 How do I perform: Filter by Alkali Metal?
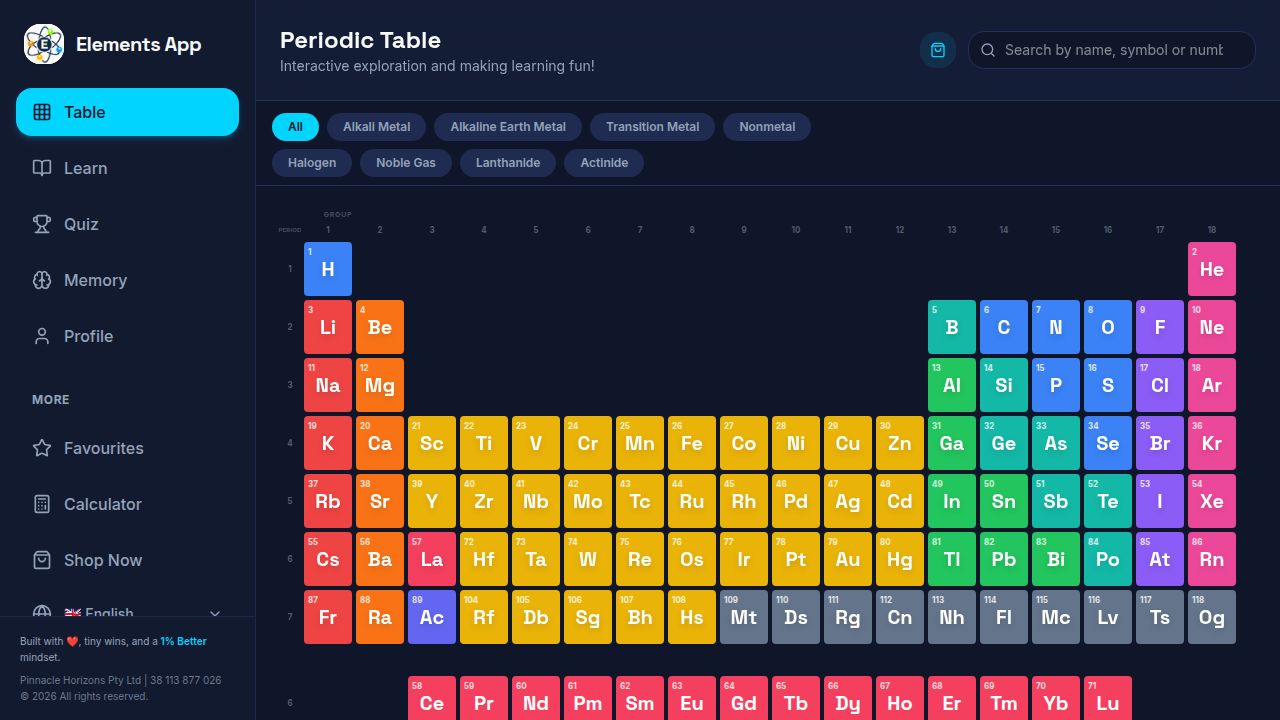(x=376, y=127)
